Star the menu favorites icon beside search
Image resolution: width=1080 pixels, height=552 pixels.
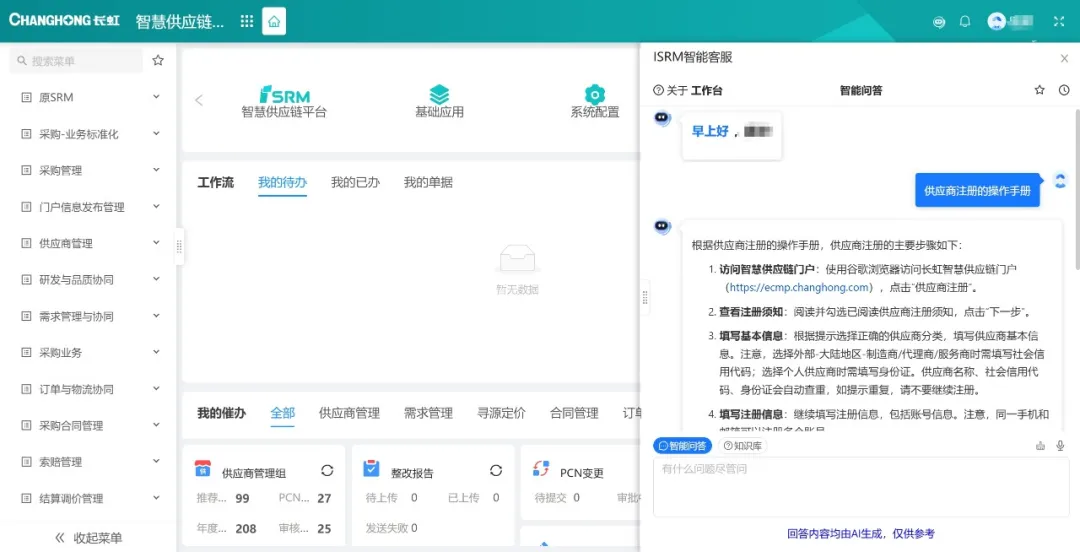tap(158, 61)
